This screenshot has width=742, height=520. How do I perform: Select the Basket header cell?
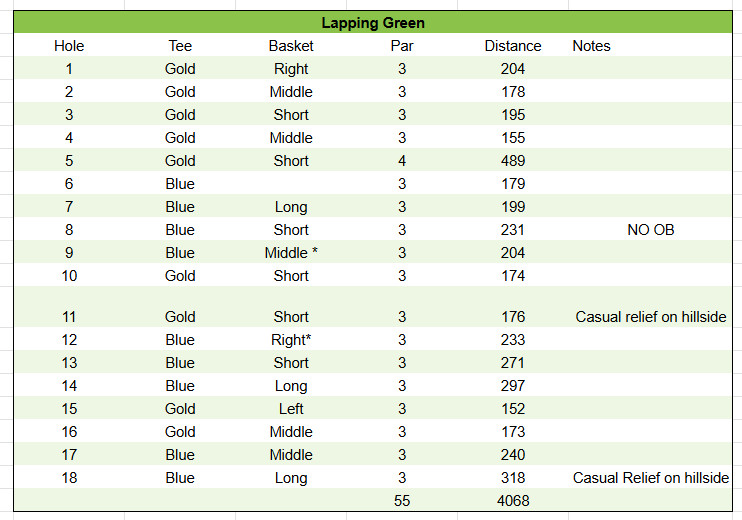tap(291, 45)
